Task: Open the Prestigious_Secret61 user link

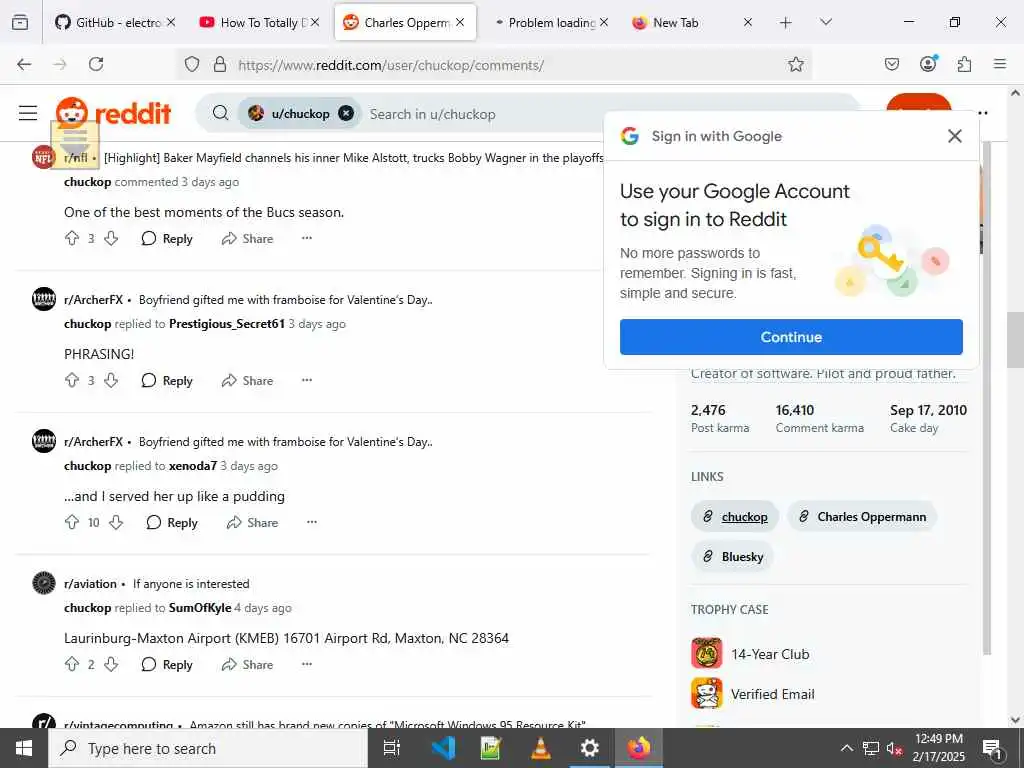Action: tap(227, 324)
